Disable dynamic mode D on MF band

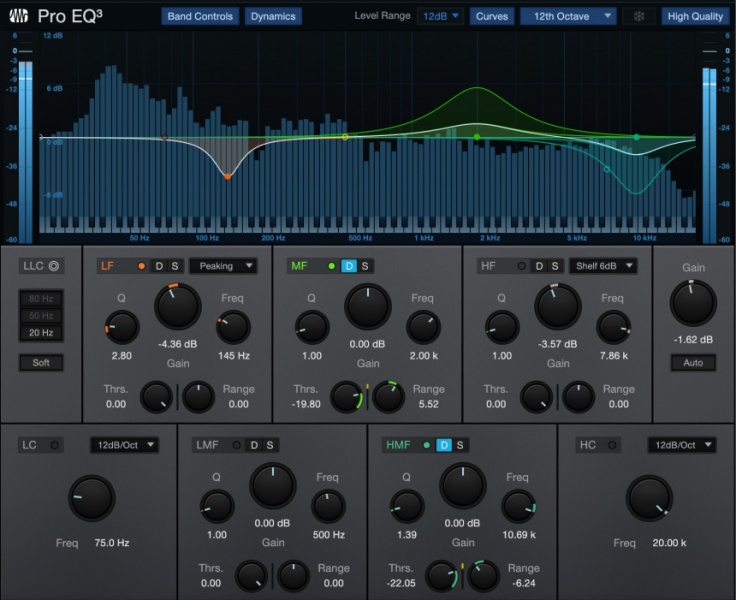(x=349, y=266)
